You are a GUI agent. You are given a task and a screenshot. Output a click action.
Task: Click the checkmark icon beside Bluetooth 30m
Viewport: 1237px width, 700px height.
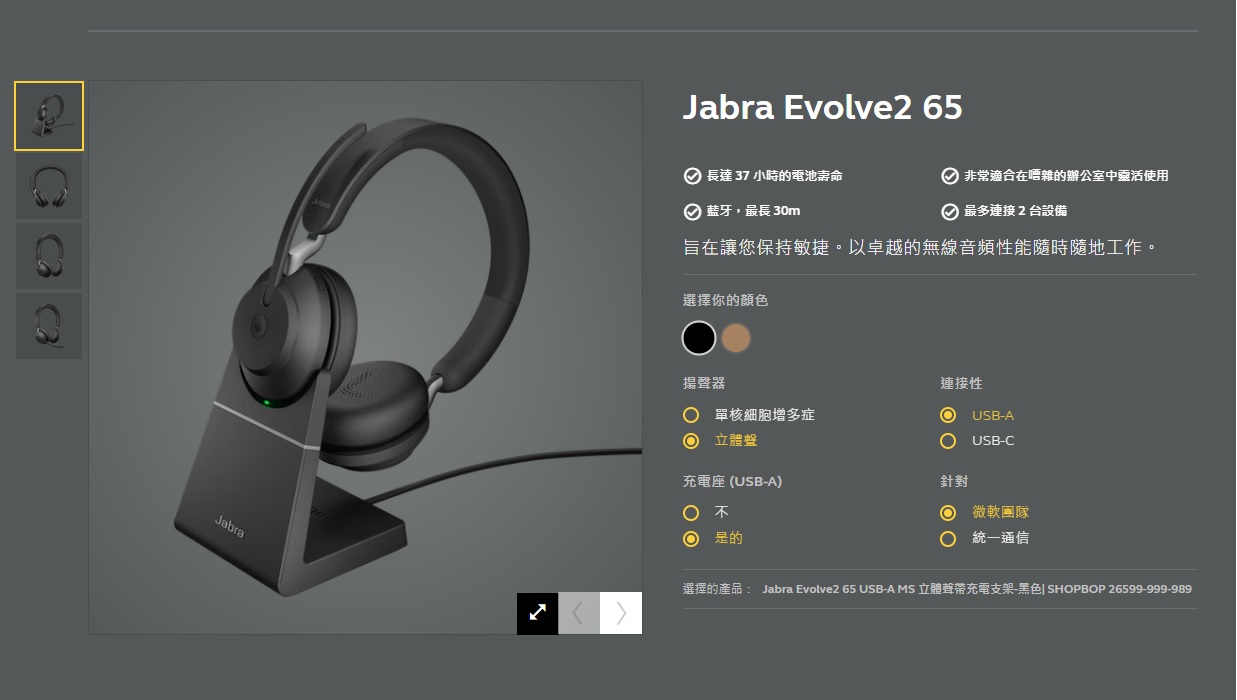point(692,211)
